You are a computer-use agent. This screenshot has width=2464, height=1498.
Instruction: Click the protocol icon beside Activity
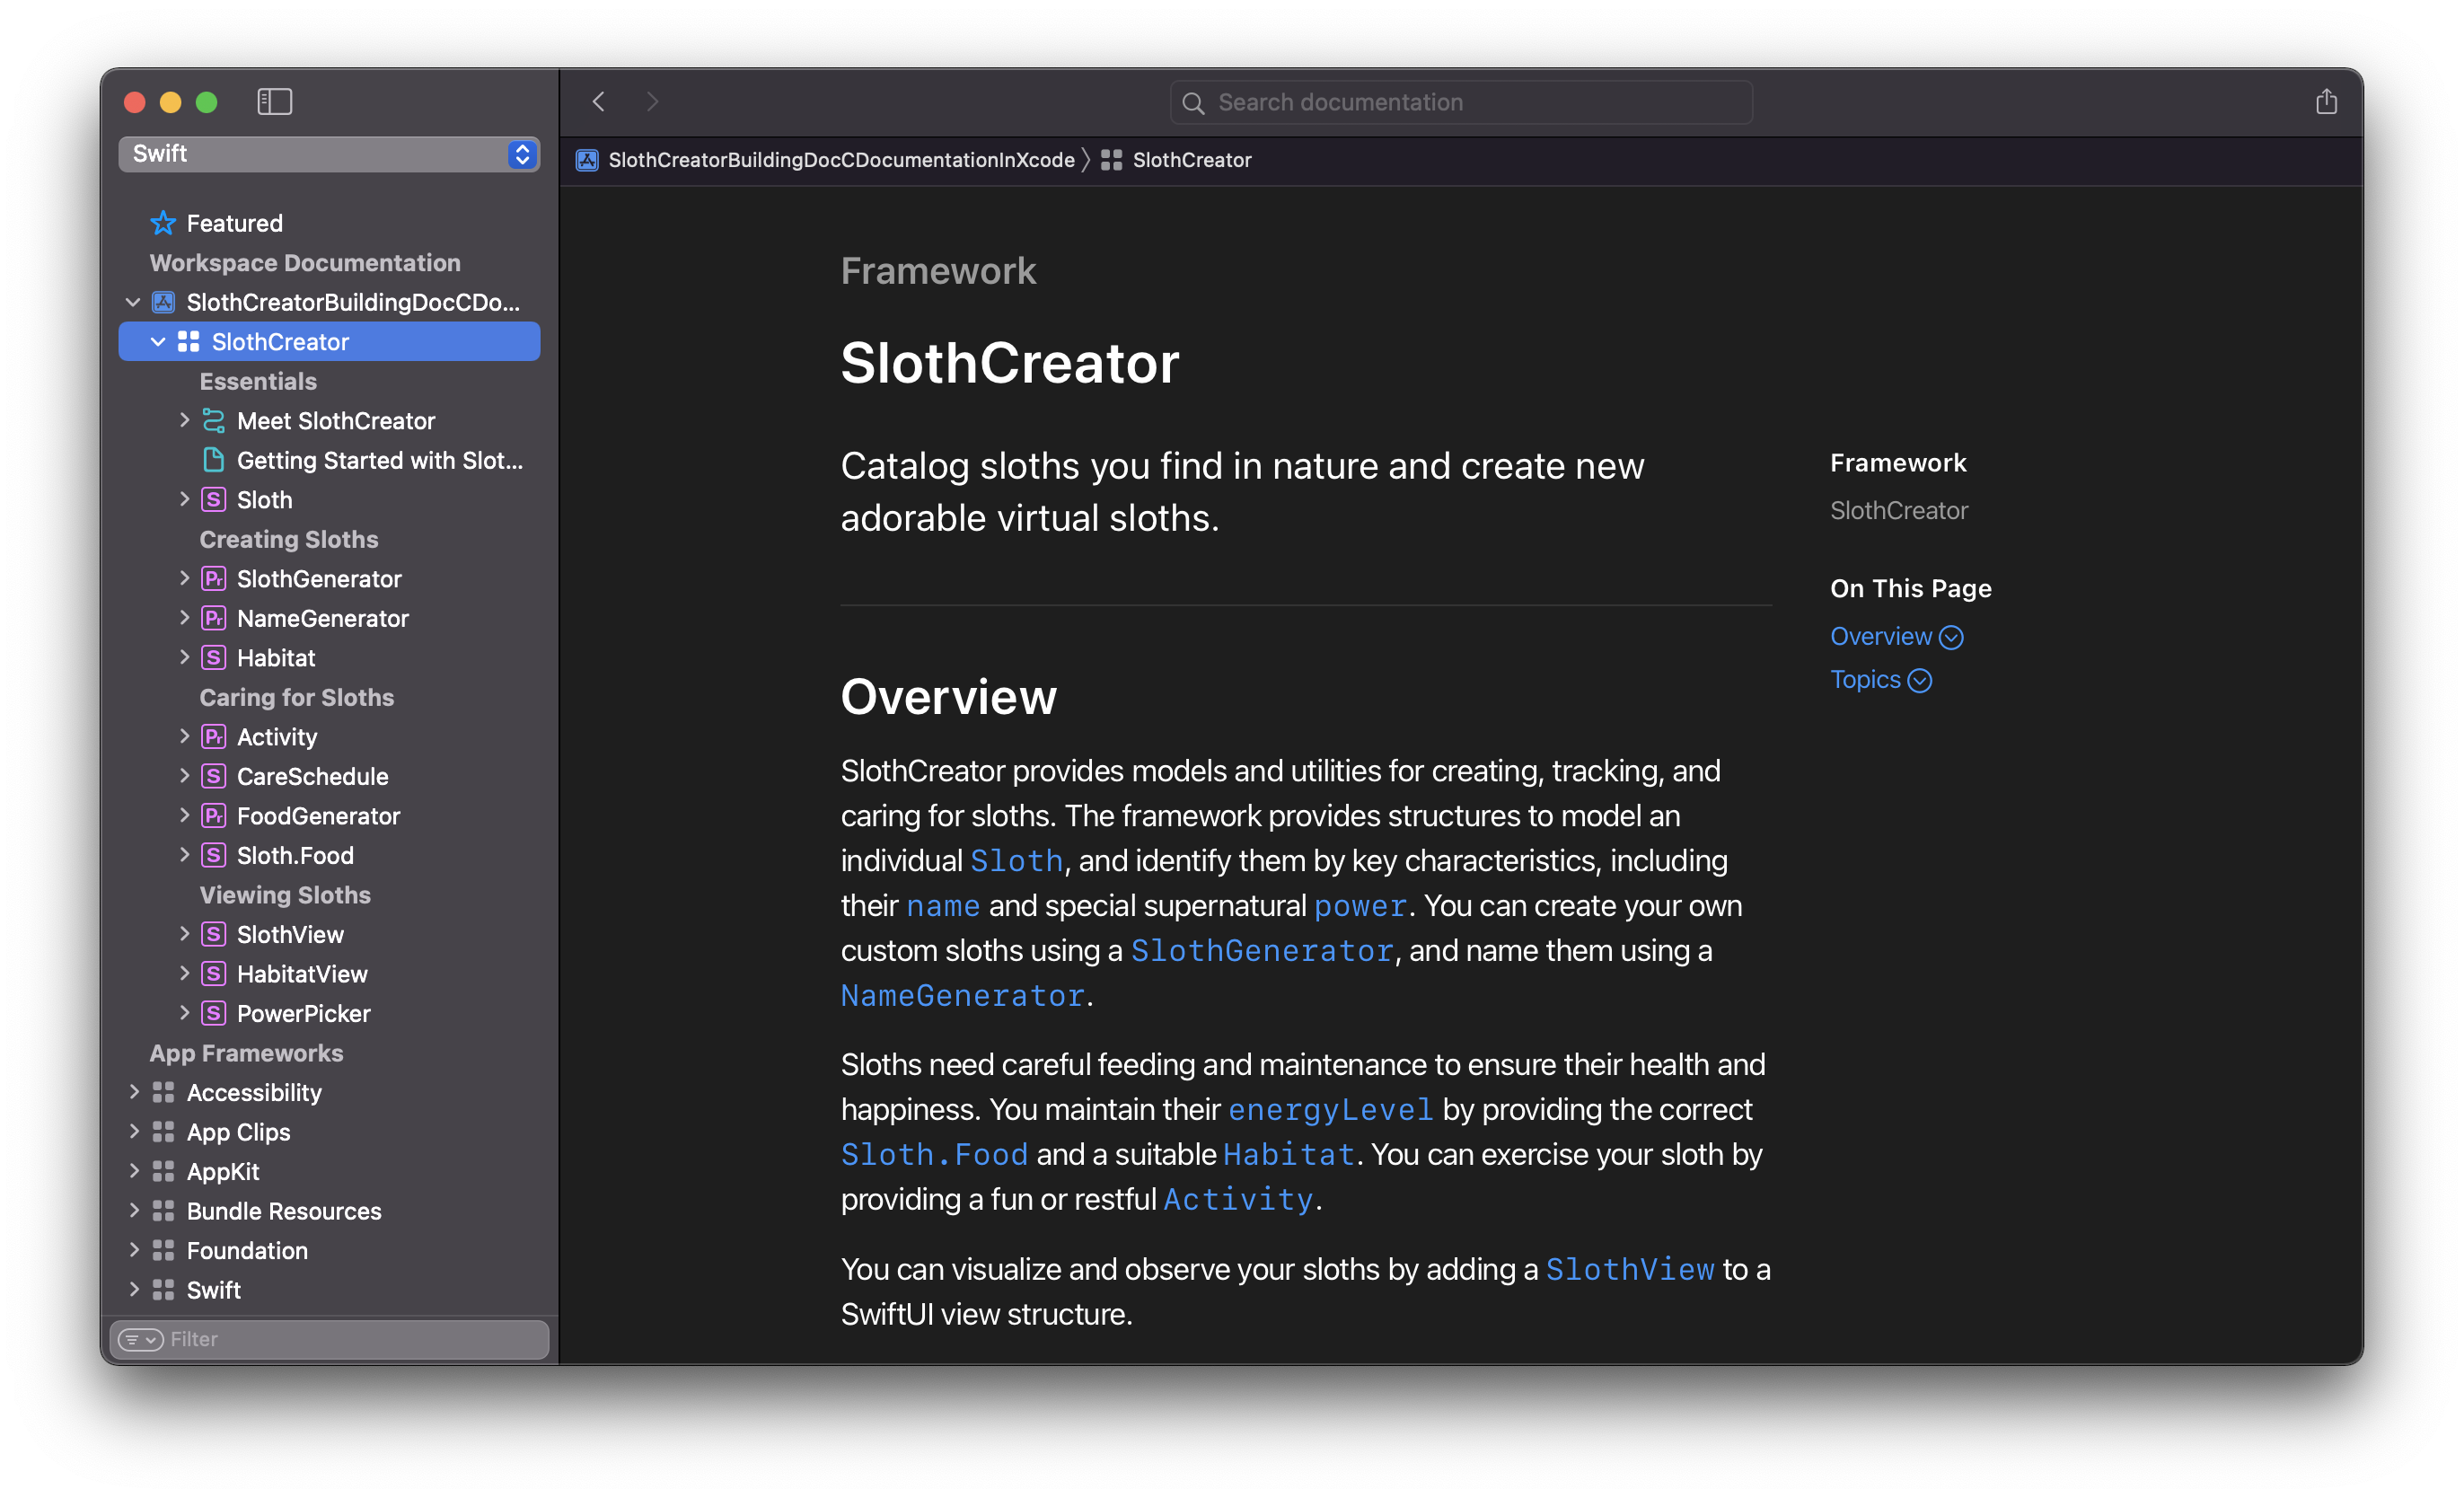(x=214, y=737)
